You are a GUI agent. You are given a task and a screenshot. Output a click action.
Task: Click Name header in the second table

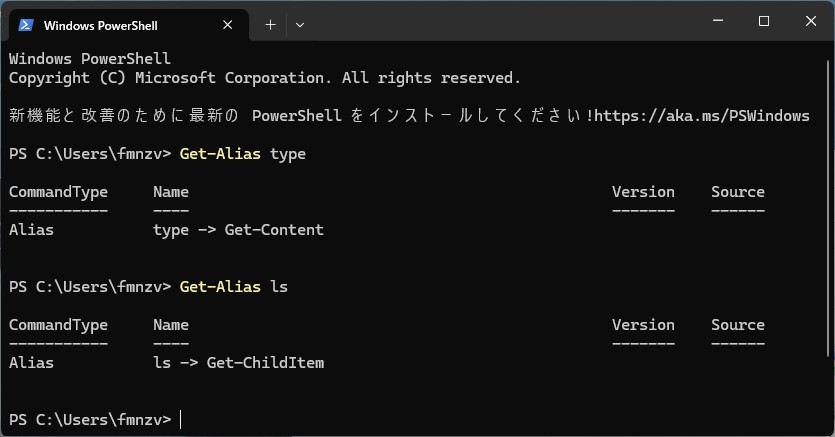pyautogui.click(x=171, y=325)
